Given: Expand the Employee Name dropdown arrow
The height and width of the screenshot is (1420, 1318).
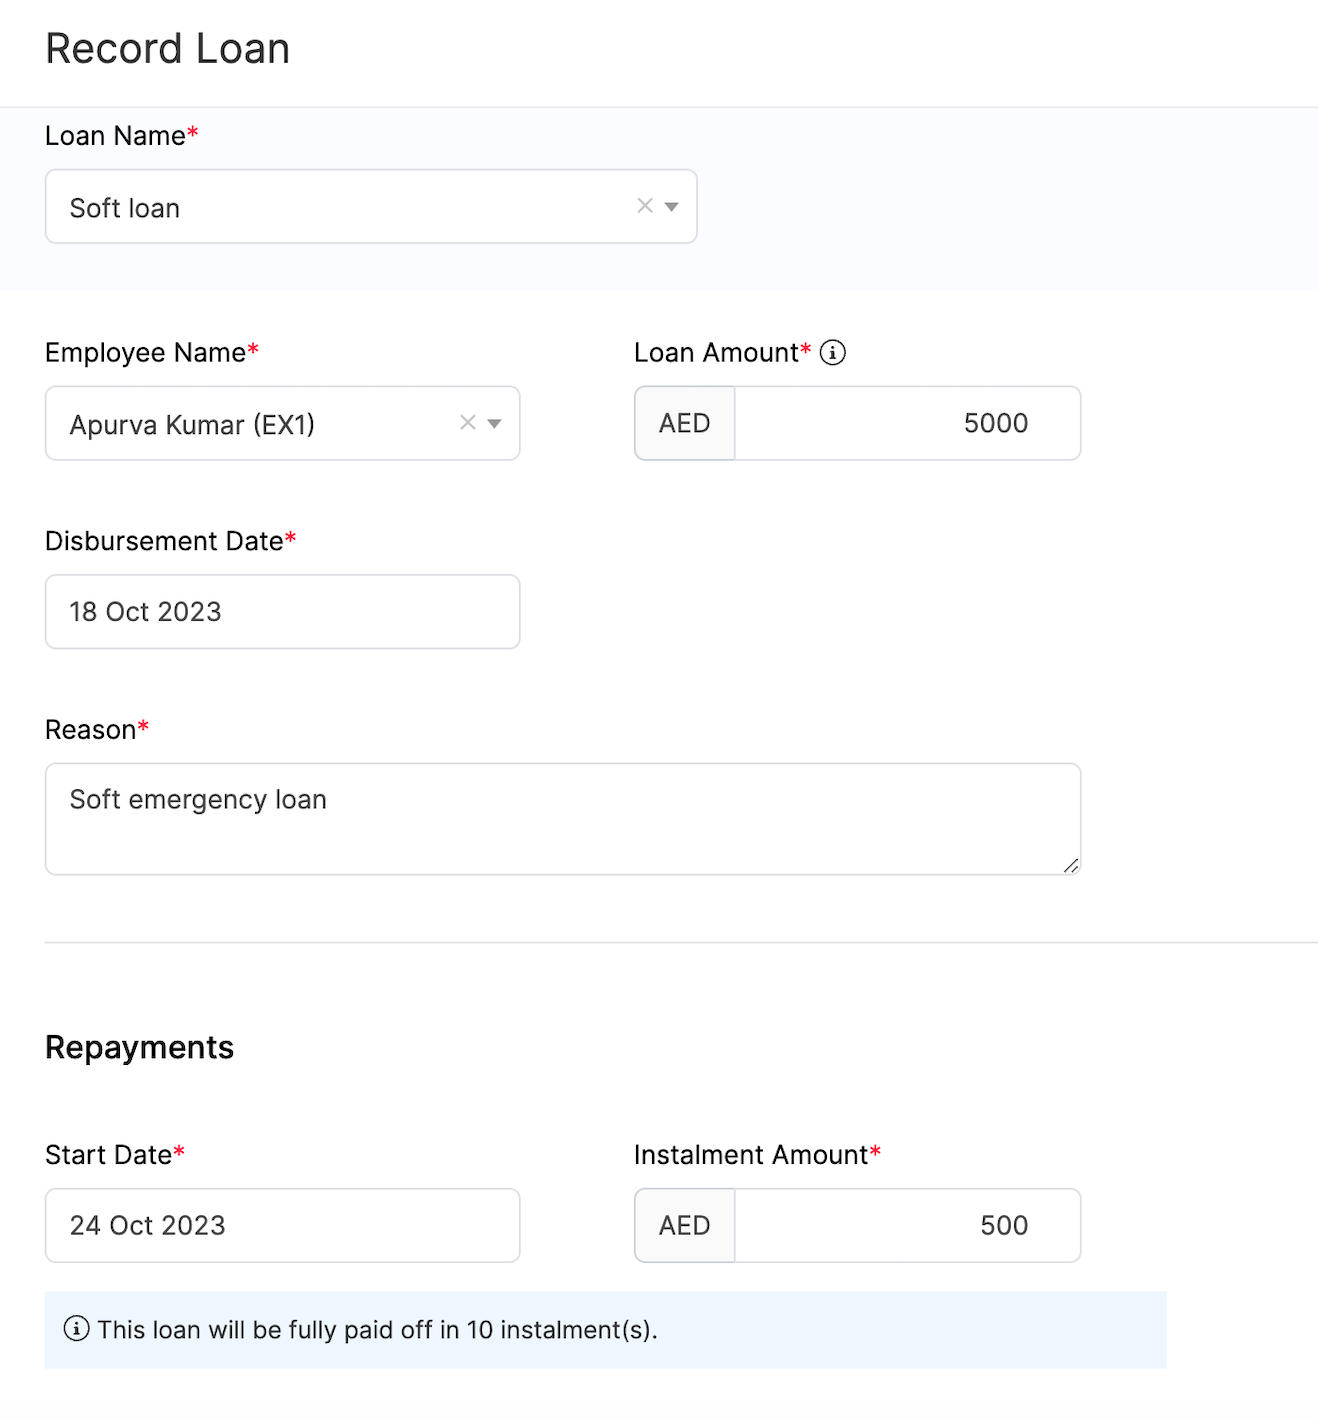Looking at the screenshot, I should 494,424.
